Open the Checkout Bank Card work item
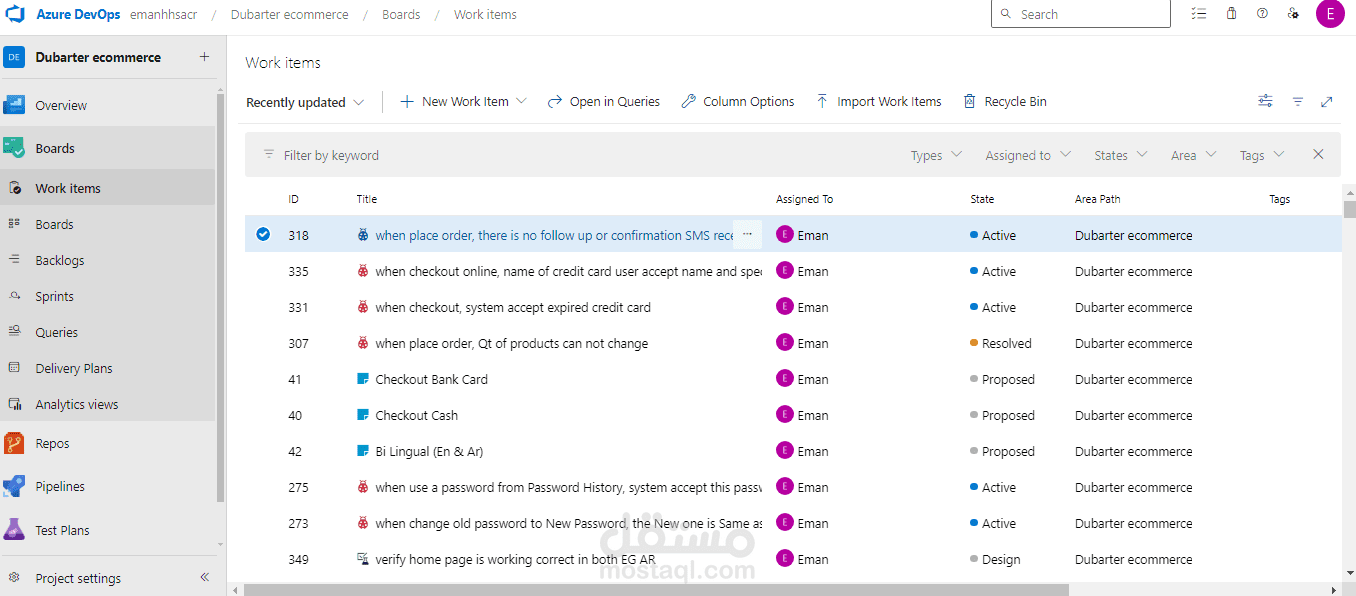Image resolution: width=1356 pixels, height=596 pixels. 431,379
